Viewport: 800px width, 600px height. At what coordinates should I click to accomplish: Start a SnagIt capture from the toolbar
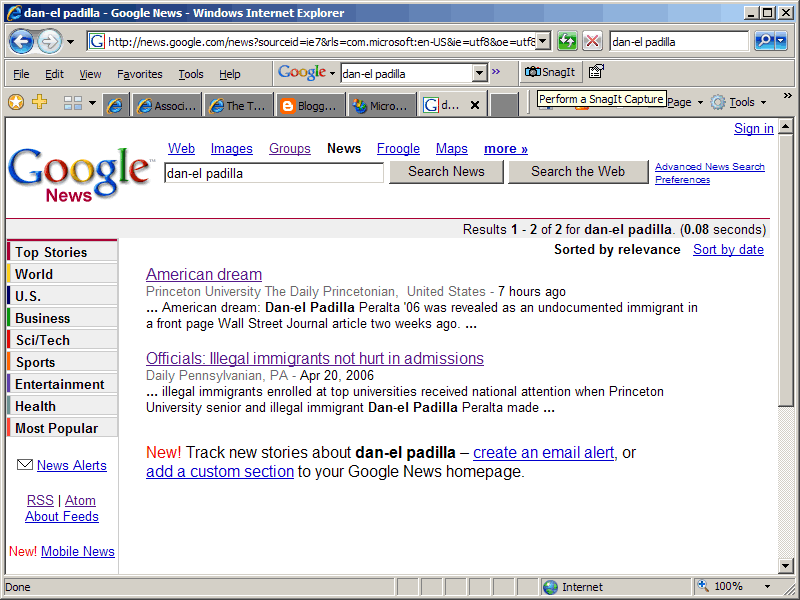pos(550,72)
